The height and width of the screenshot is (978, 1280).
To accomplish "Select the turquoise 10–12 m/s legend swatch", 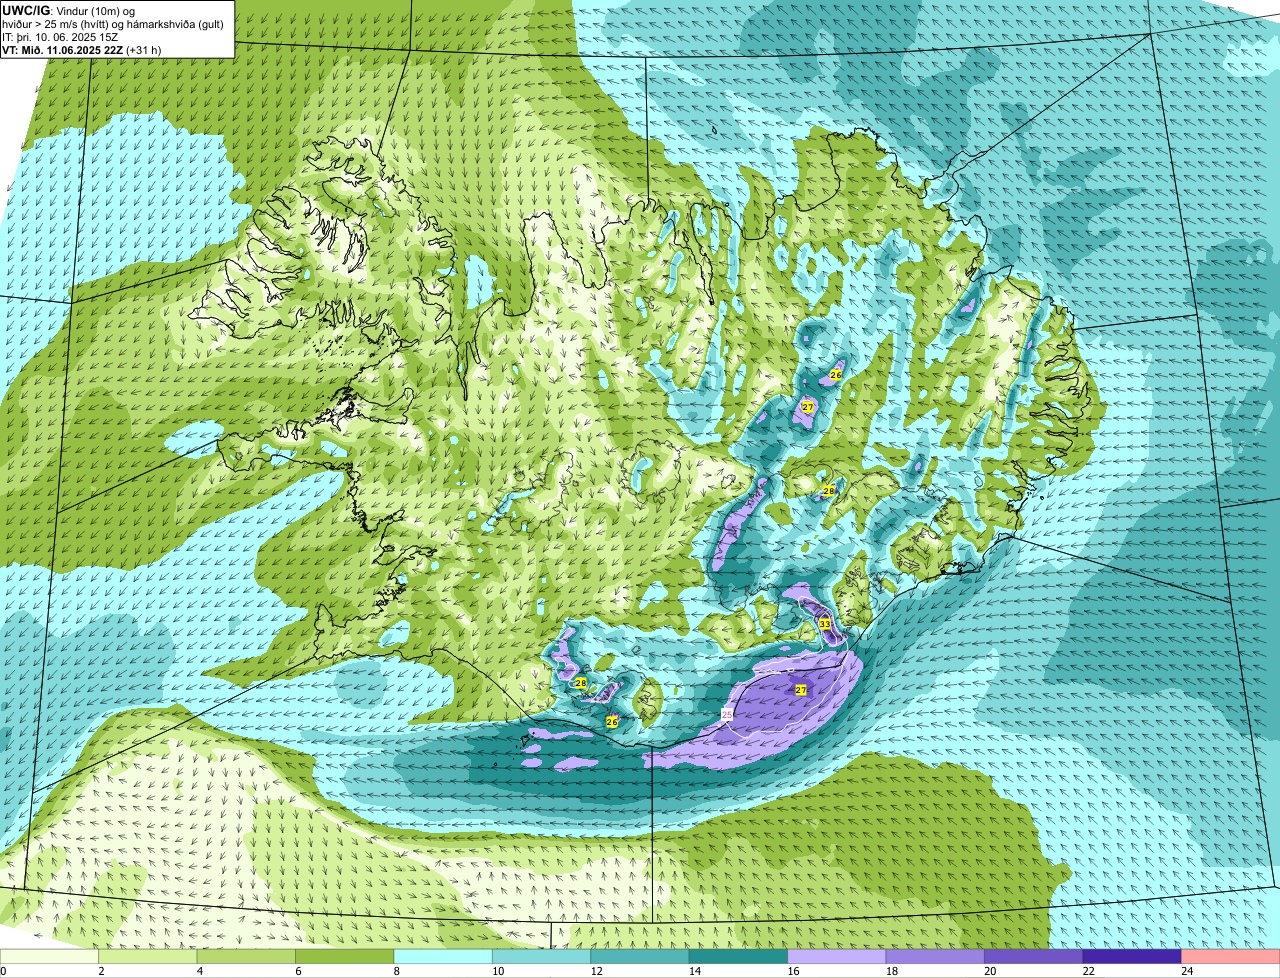I will click(541, 956).
